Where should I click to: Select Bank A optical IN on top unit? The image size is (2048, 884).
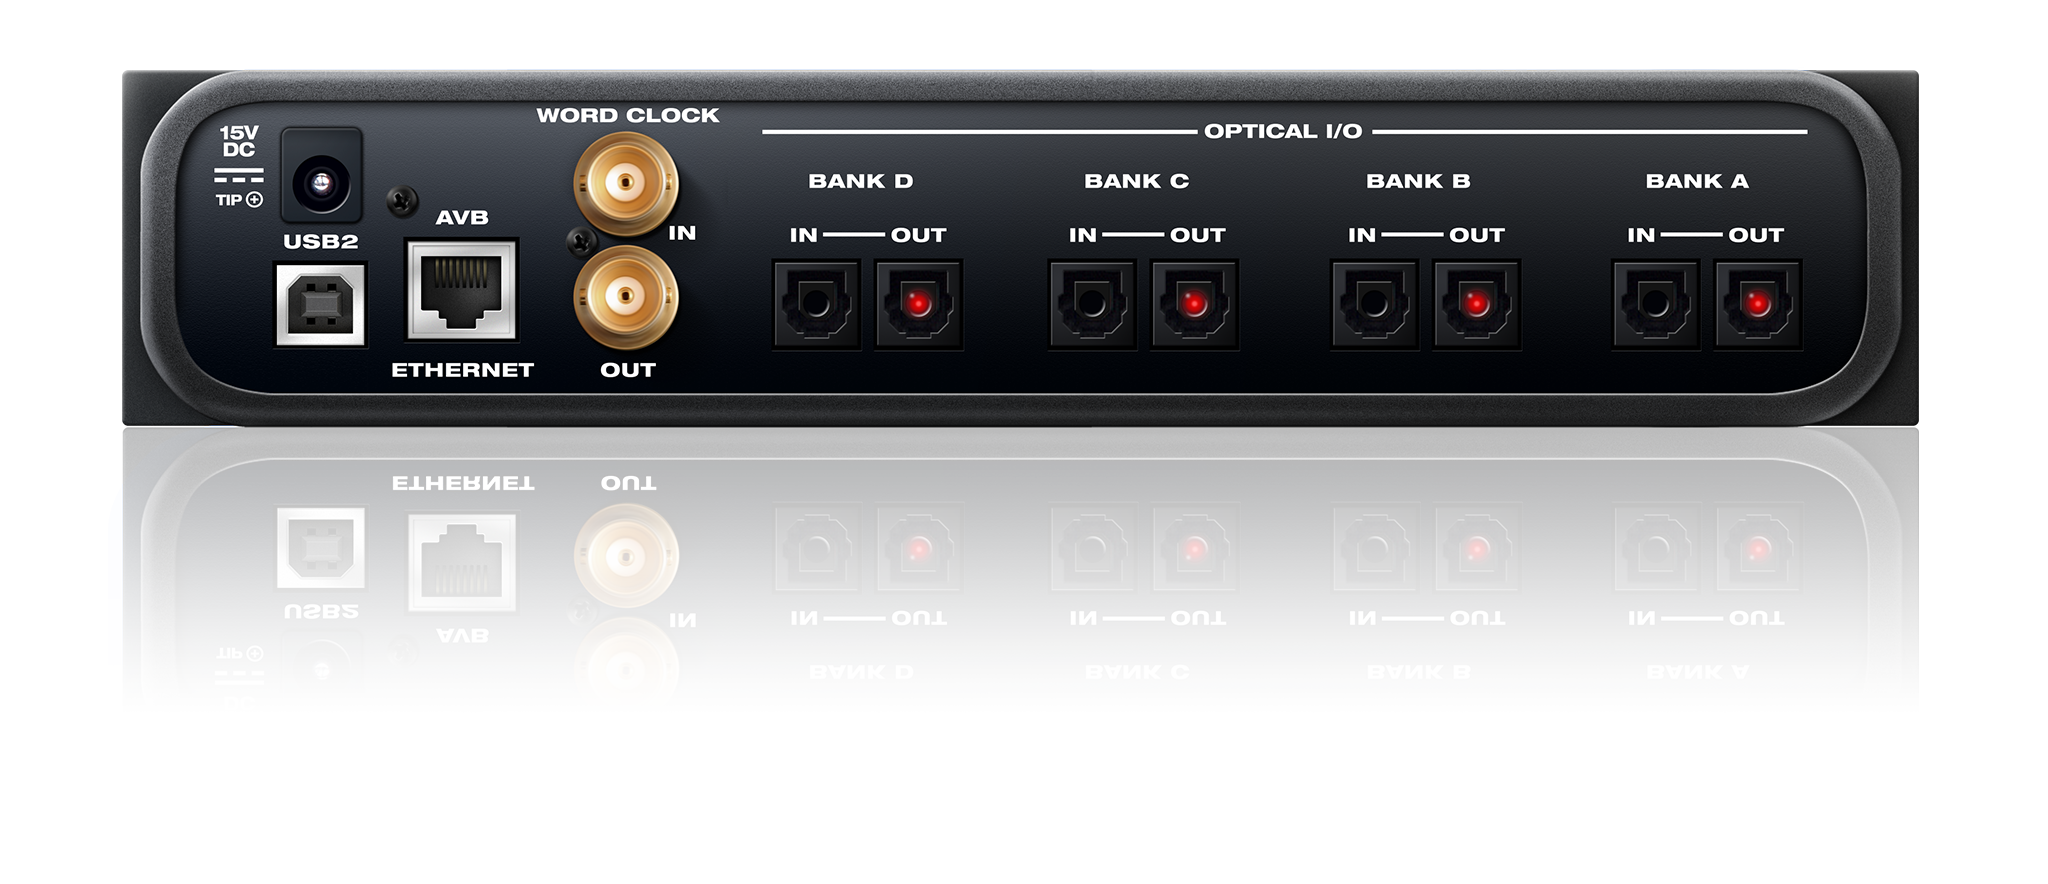[1655, 304]
